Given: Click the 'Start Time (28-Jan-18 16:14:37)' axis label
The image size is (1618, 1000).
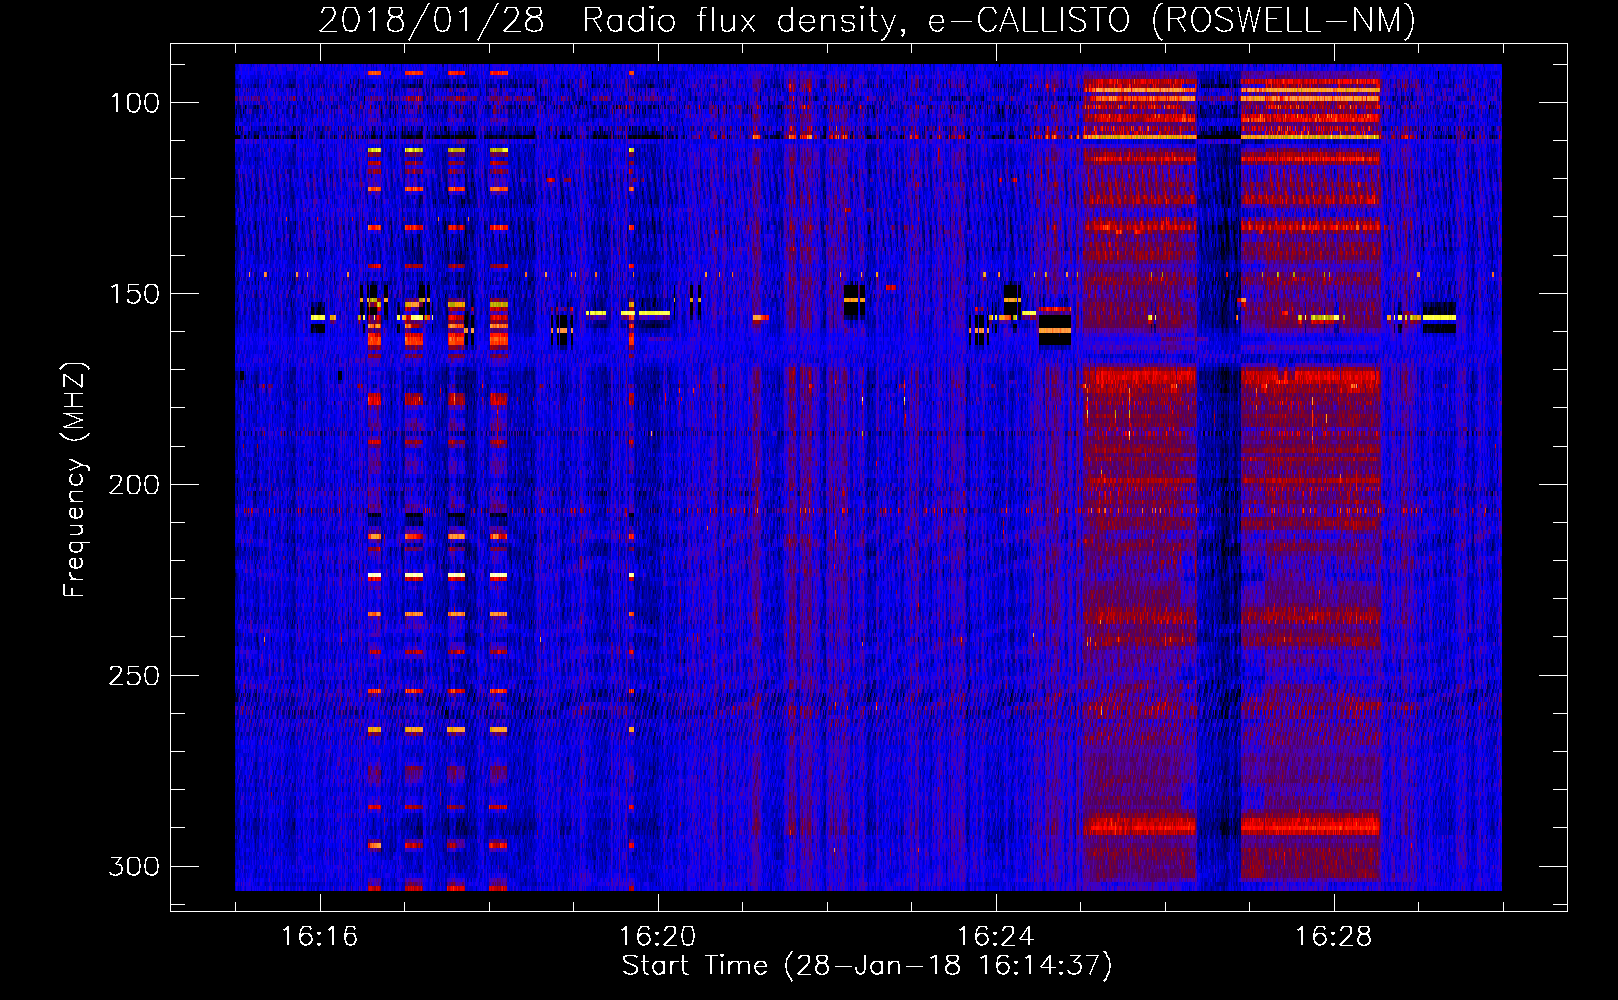Looking at the screenshot, I should tap(867, 966).
